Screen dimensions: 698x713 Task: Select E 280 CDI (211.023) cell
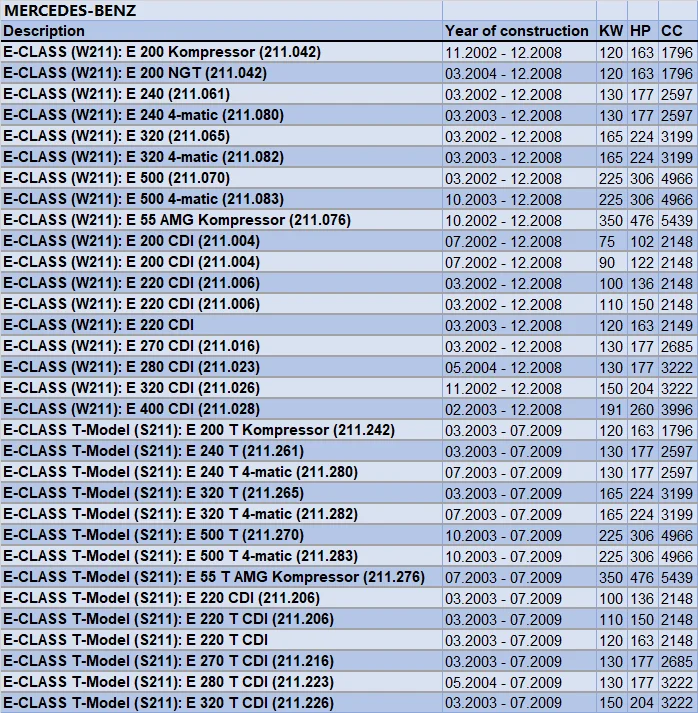tap(221, 367)
